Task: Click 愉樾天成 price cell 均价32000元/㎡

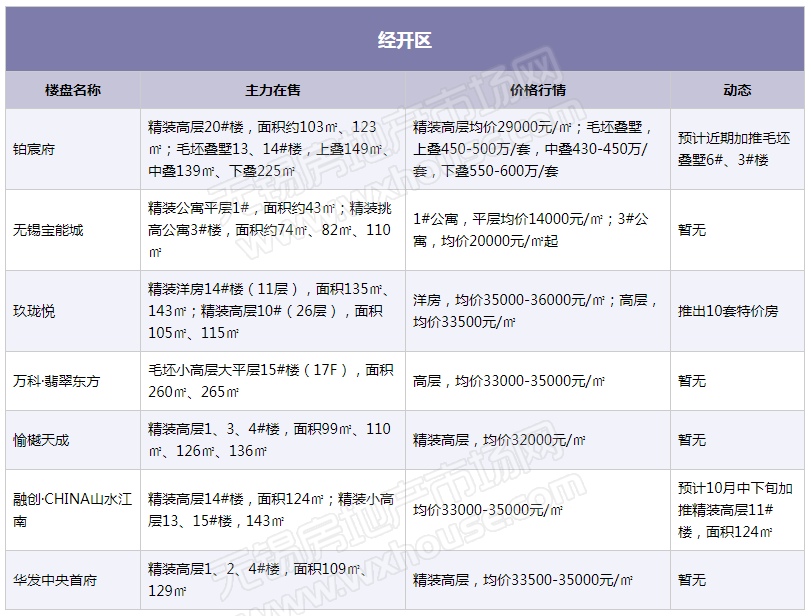Action: click(x=499, y=440)
